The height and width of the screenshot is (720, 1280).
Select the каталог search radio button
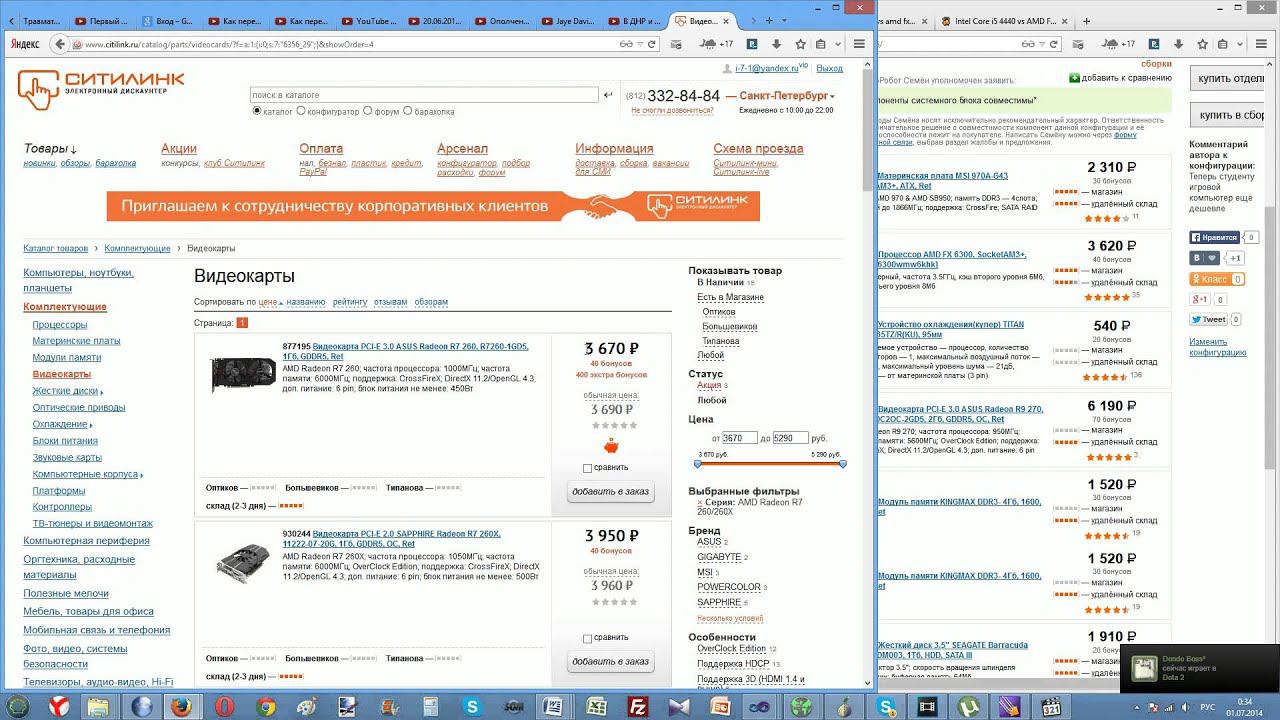click(x=257, y=111)
